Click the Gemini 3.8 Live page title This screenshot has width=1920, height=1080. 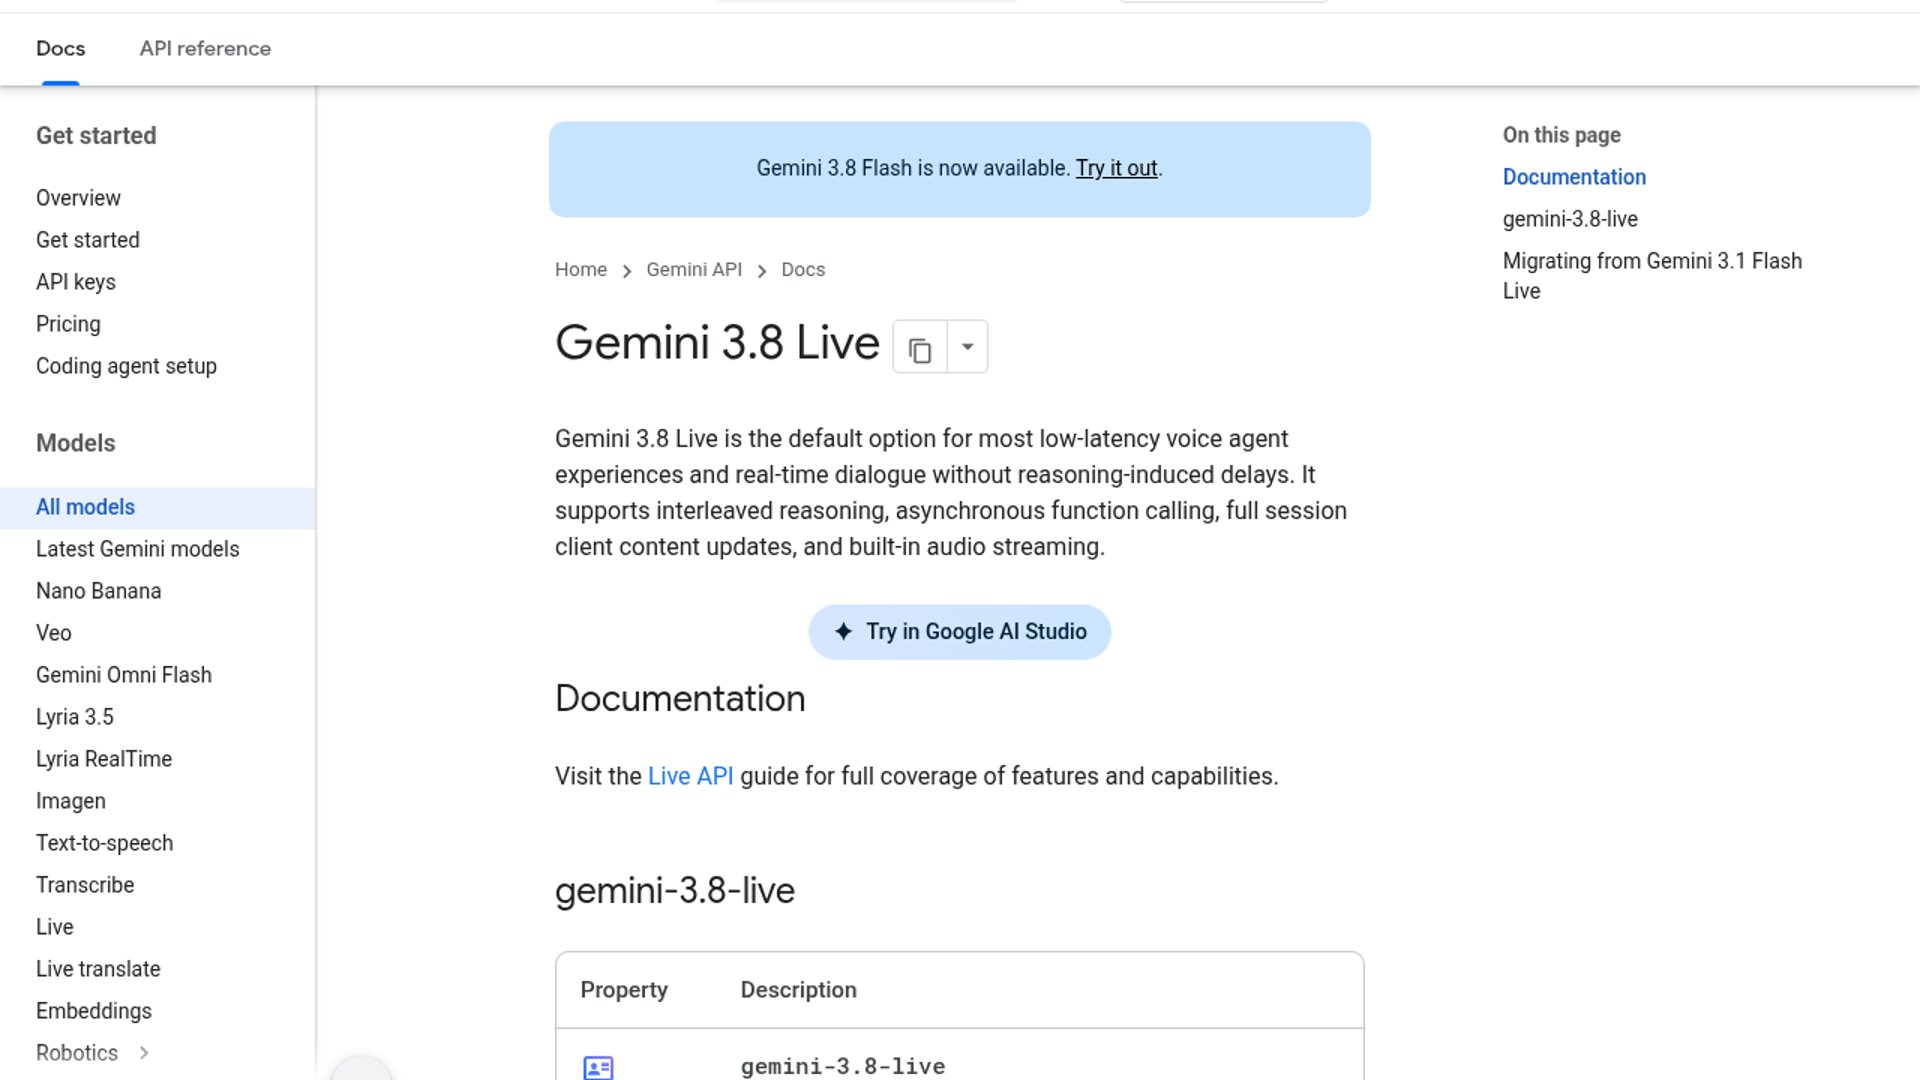[717, 343]
